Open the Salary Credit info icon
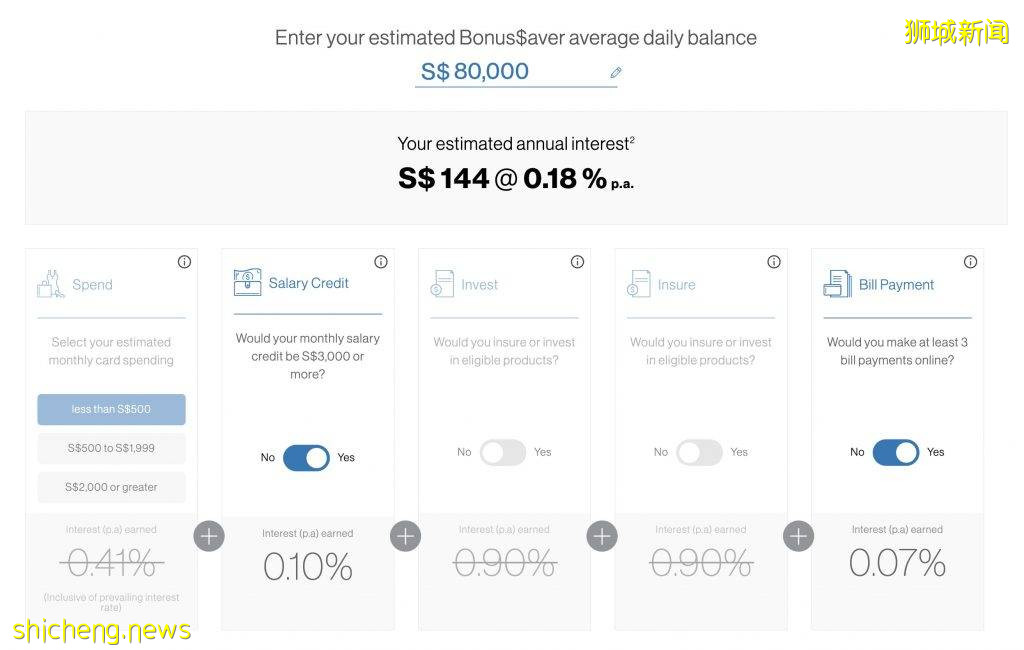This screenshot has height=650, width=1024. 381,262
